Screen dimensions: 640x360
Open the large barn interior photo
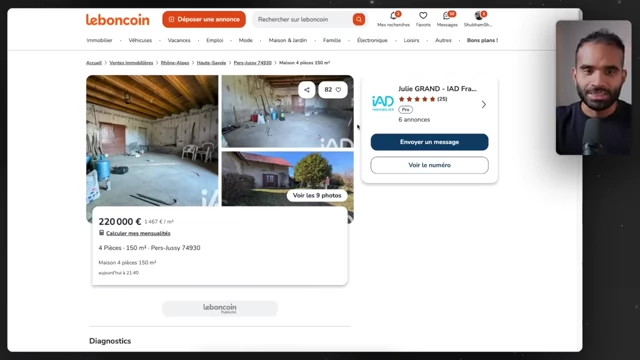click(152, 140)
